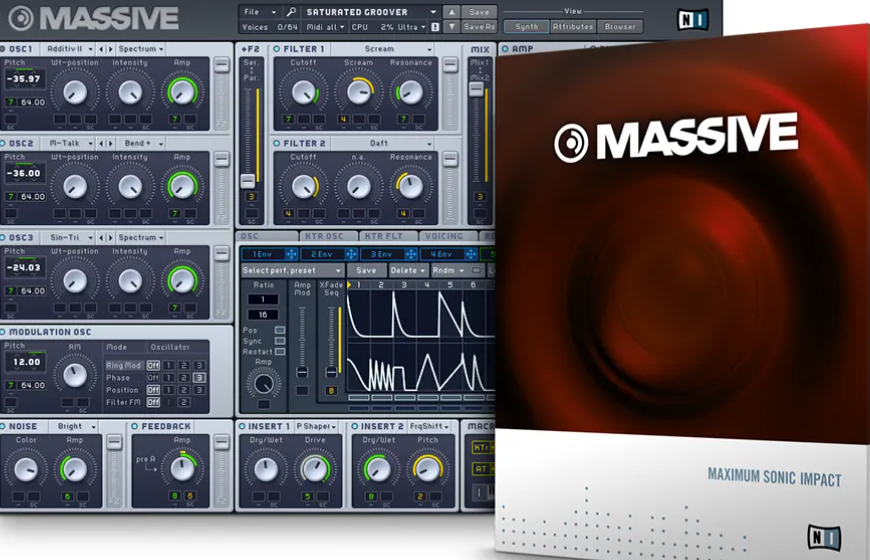Image resolution: width=870 pixels, height=560 pixels.
Task: Toggle the OSC1 power button
Action: (2, 49)
